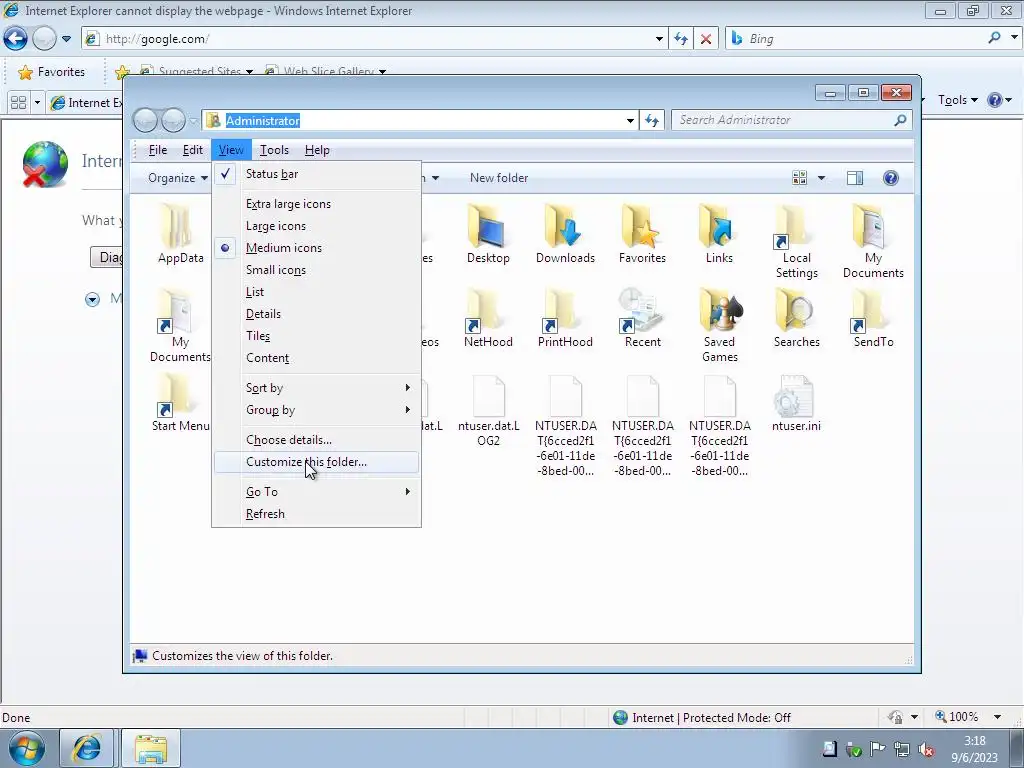This screenshot has width=1024, height=768.
Task: Click the IE help icon in command bar
Action: [x=995, y=100]
